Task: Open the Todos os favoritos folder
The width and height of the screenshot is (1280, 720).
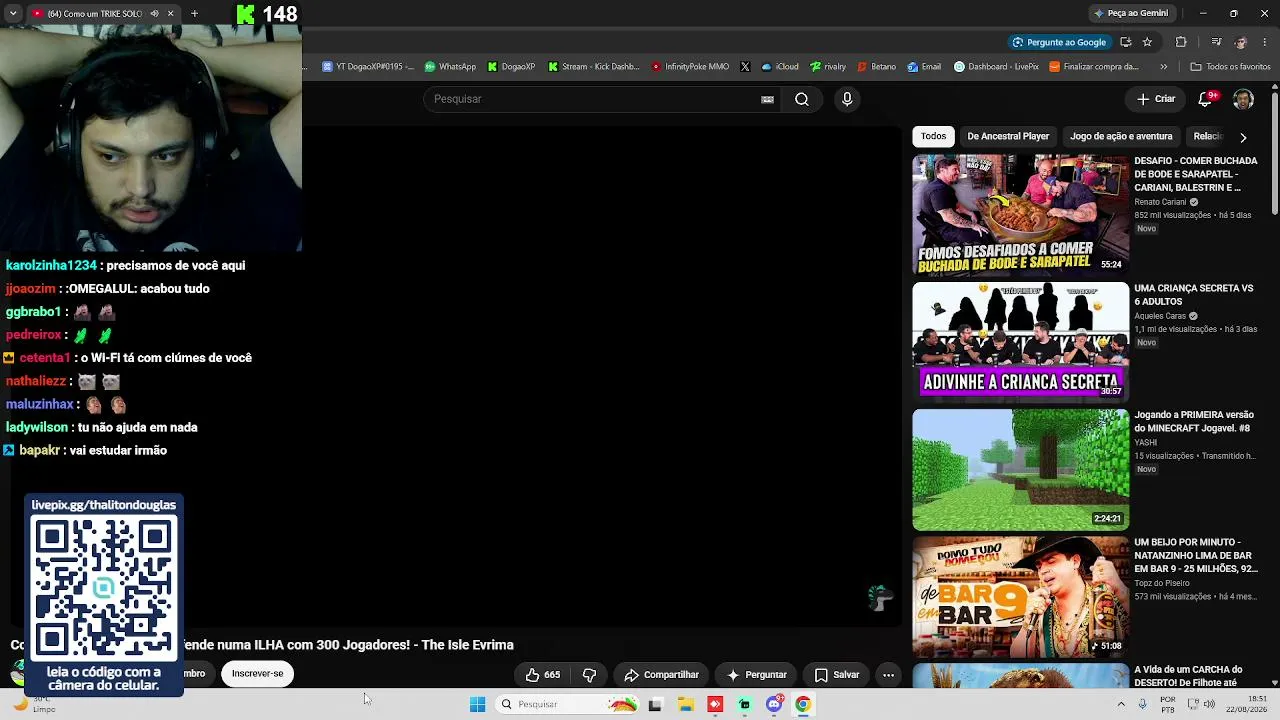Action: 1230,67
